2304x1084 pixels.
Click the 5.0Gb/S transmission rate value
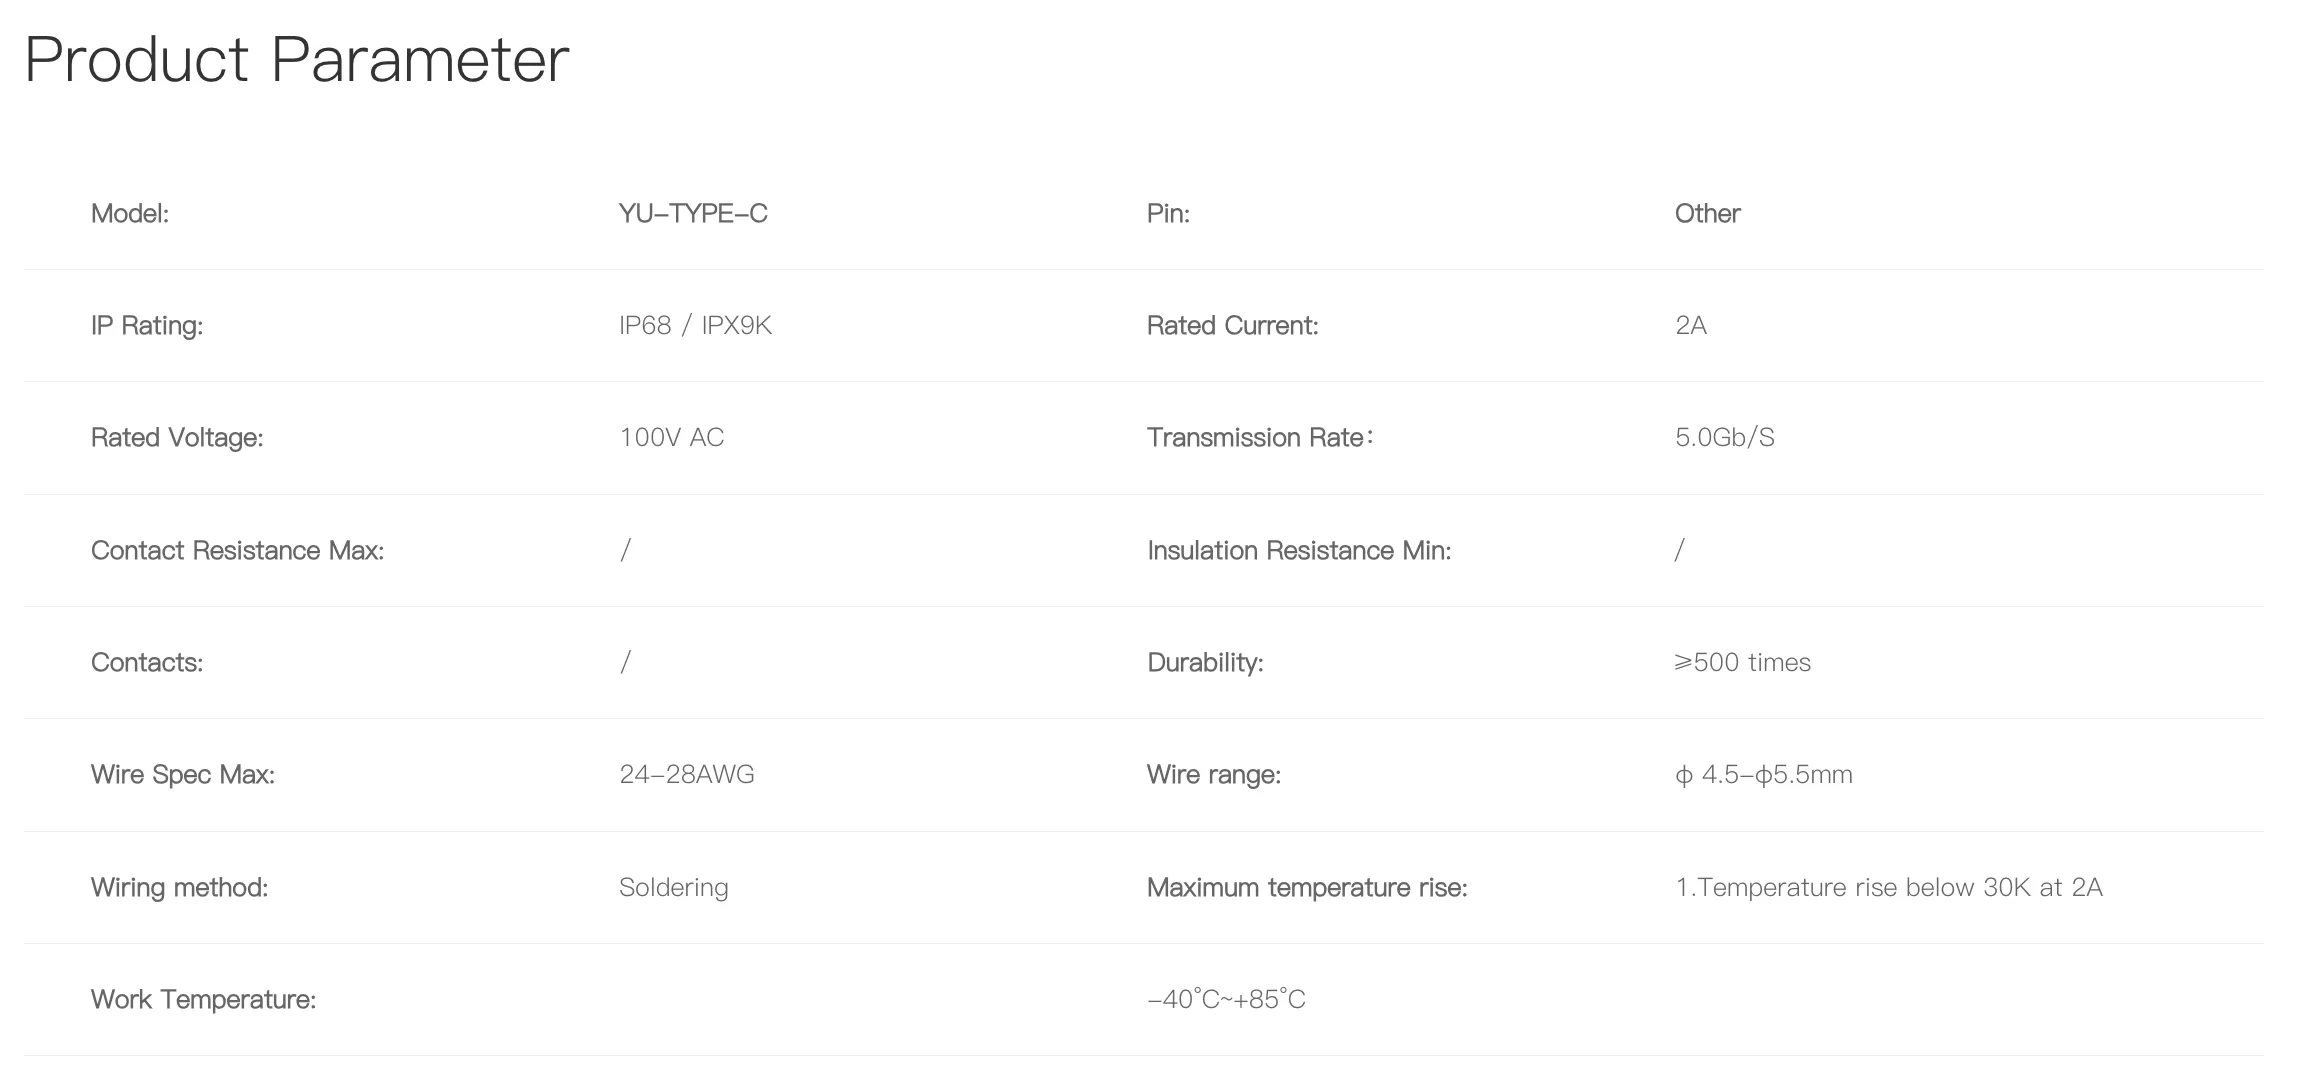point(1725,437)
